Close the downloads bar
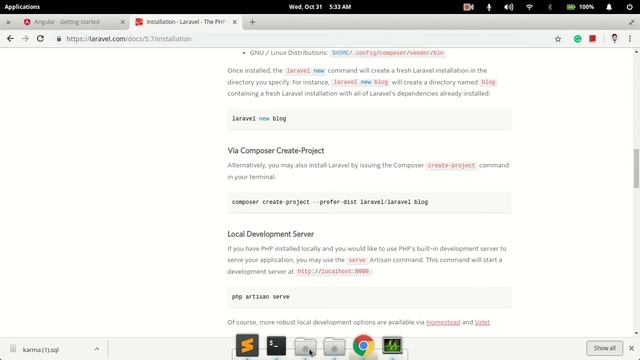The width and height of the screenshot is (640, 360). pyautogui.click(x=631, y=348)
